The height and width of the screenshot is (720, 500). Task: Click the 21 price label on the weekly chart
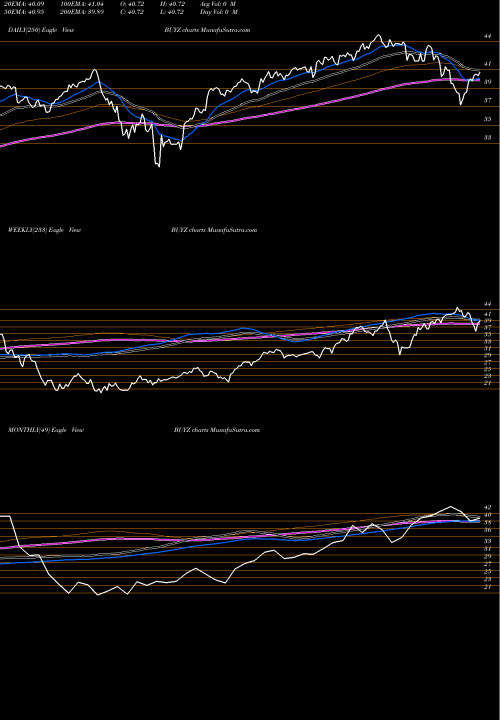488,382
